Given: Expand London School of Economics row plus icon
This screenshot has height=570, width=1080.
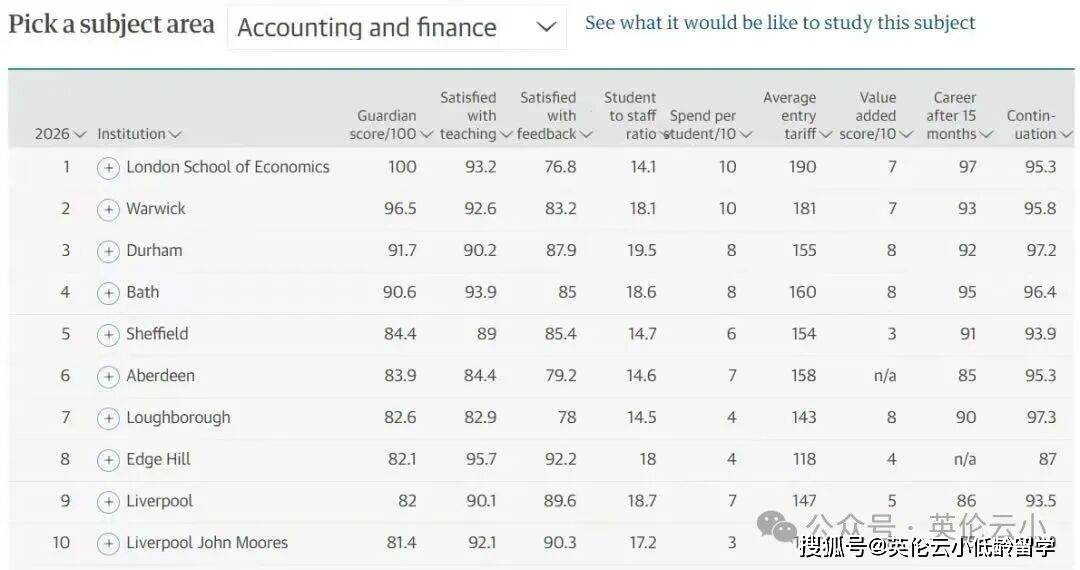Looking at the screenshot, I should [108, 168].
